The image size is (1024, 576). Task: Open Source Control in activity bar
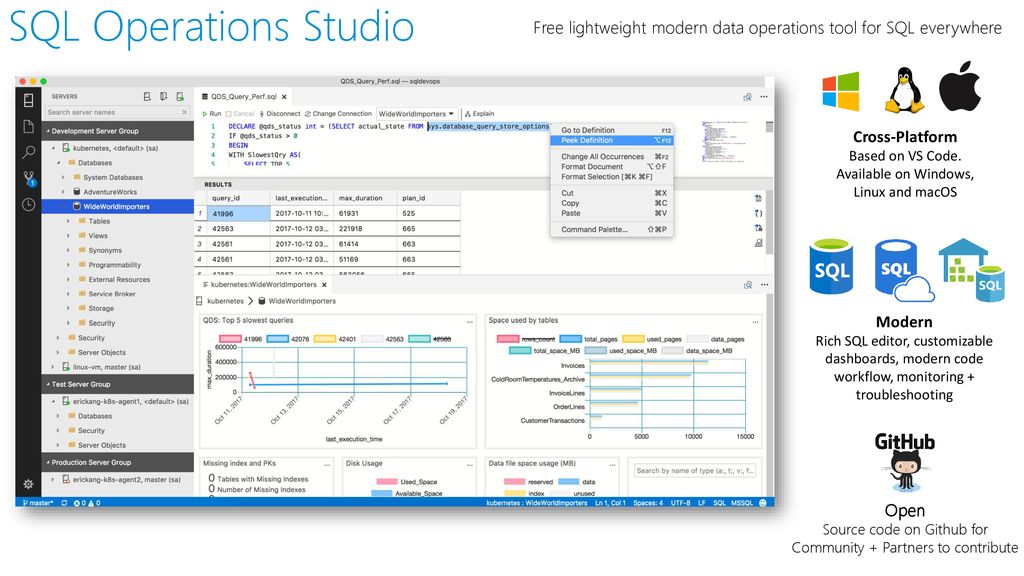[x=29, y=178]
